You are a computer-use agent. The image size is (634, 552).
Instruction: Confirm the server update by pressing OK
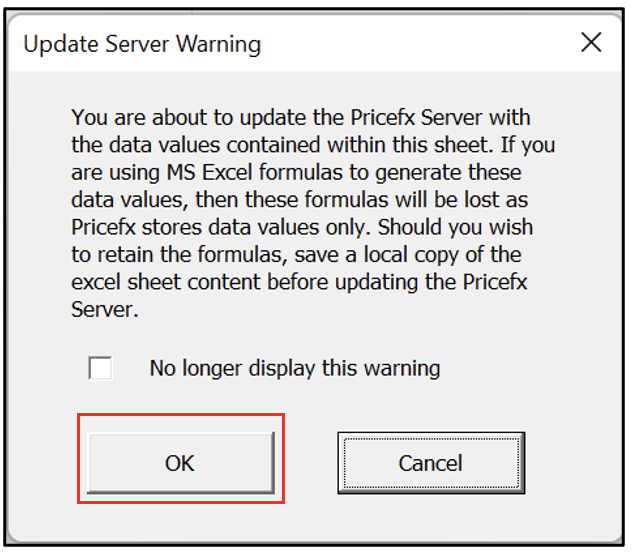pyautogui.click(x=180, y=462)
